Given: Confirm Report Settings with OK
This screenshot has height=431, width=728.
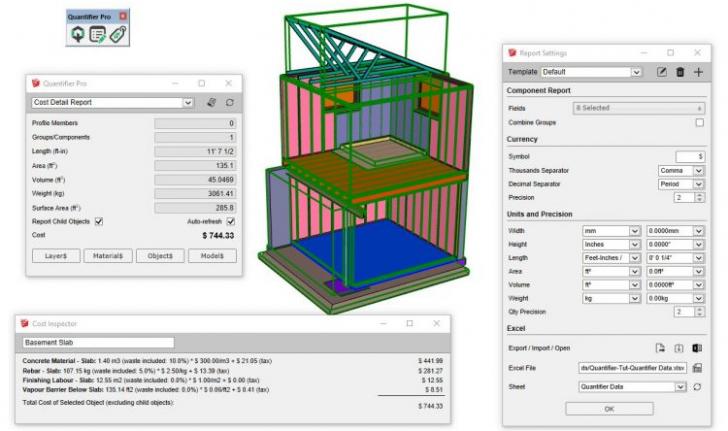Looking at the screenshot, I should pyautogui.click(x=609, y=409).
